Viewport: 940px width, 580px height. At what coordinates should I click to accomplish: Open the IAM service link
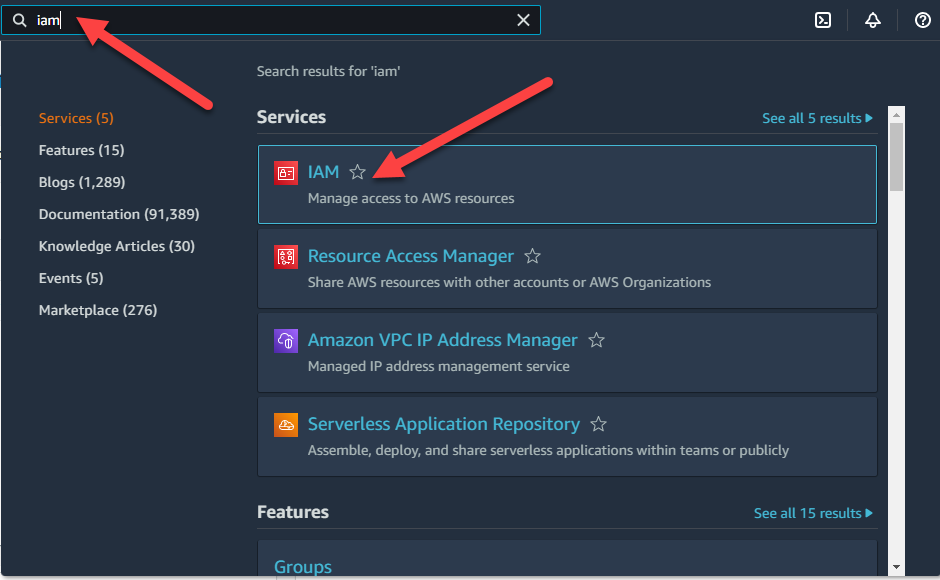click(323, 172)
